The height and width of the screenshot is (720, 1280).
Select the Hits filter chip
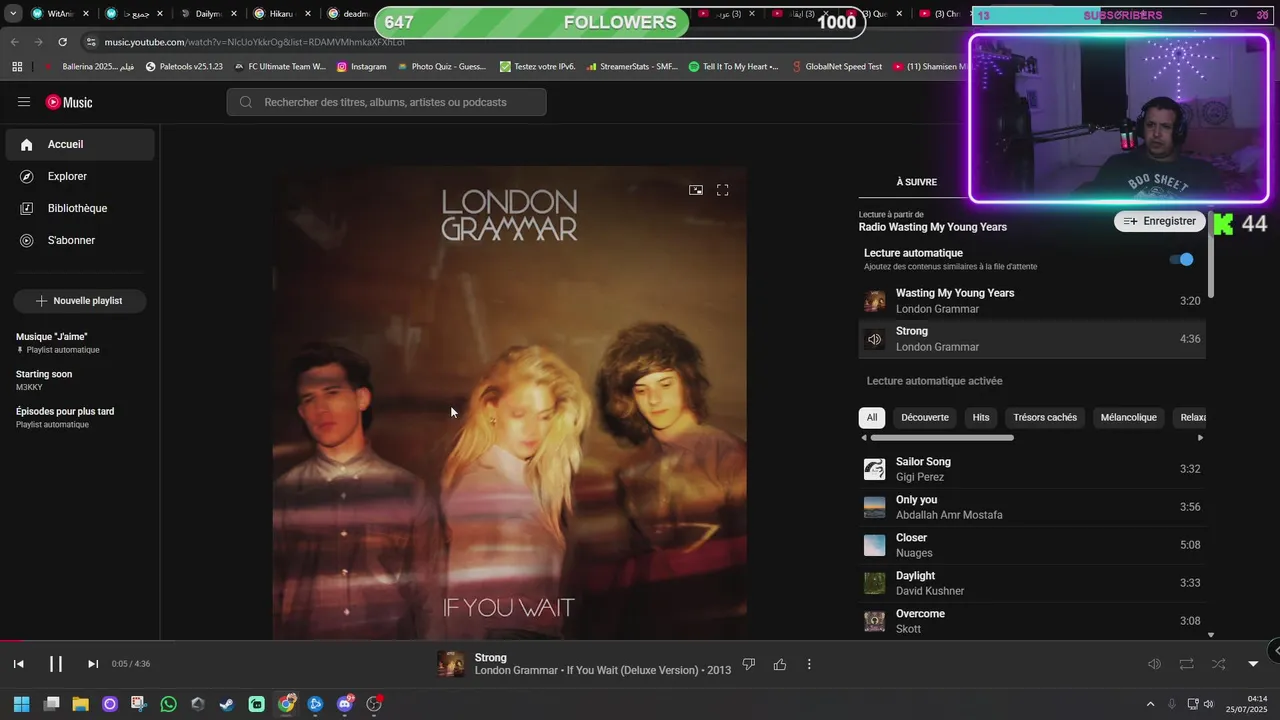(981, 417)
